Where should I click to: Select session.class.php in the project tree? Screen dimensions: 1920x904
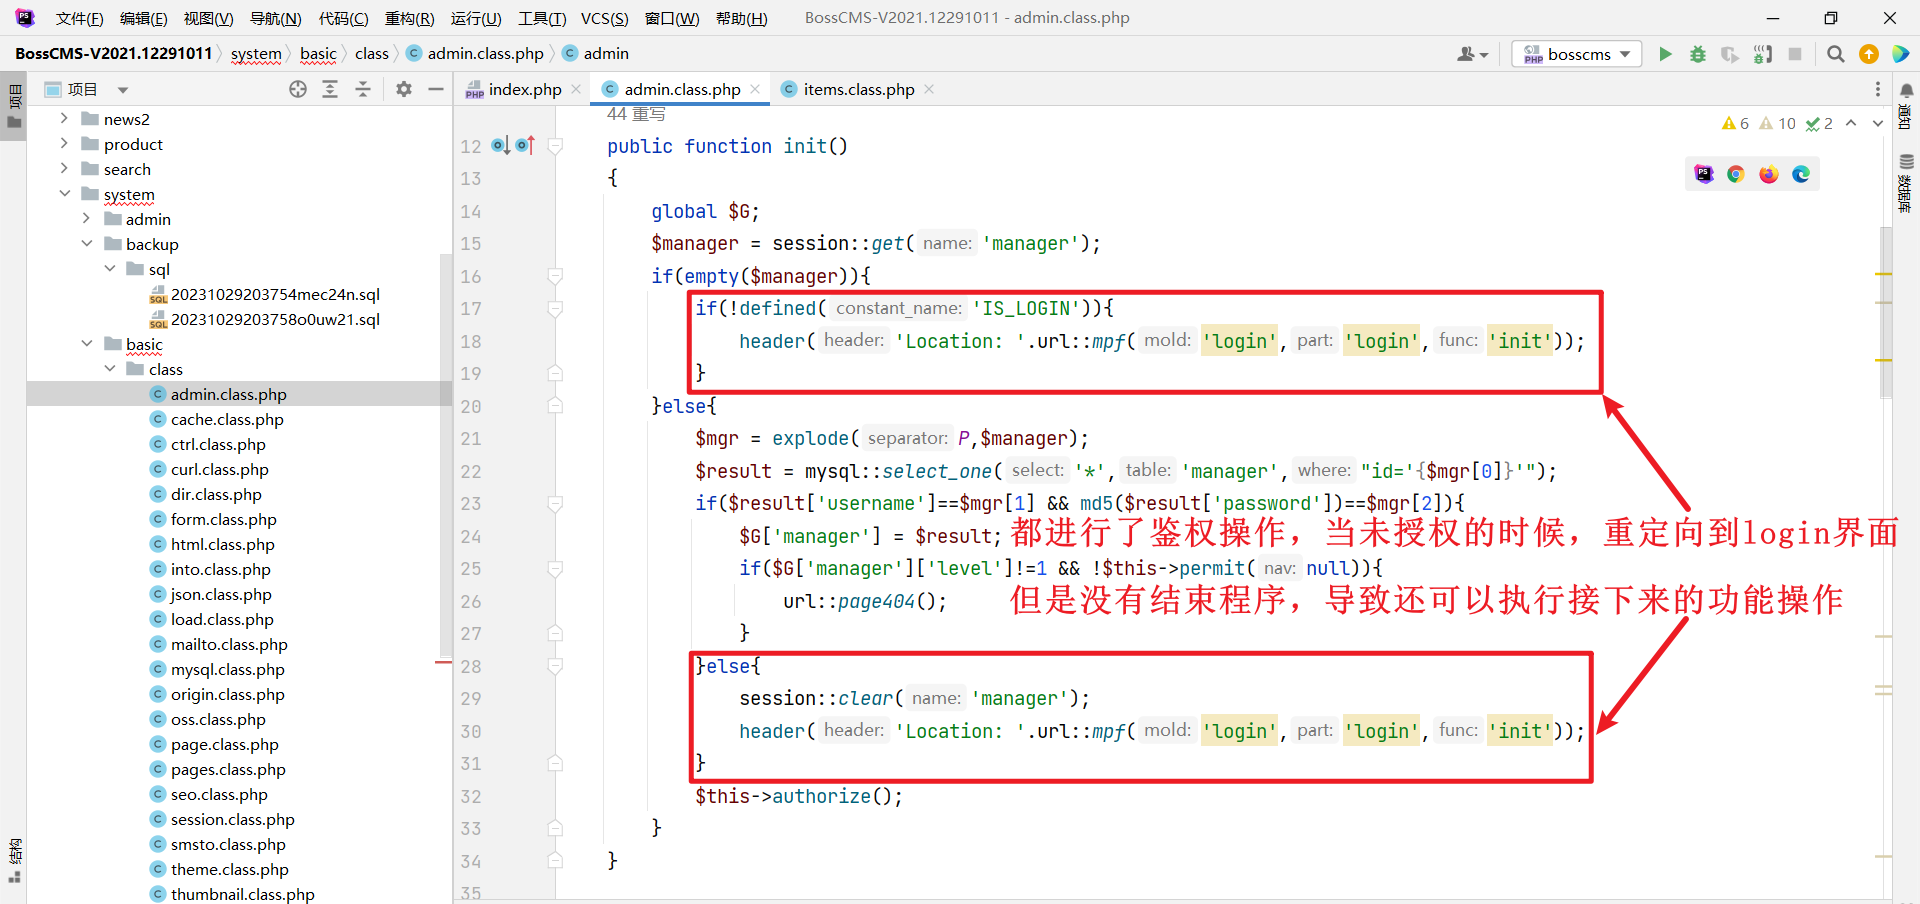click(x=232, y=819)
